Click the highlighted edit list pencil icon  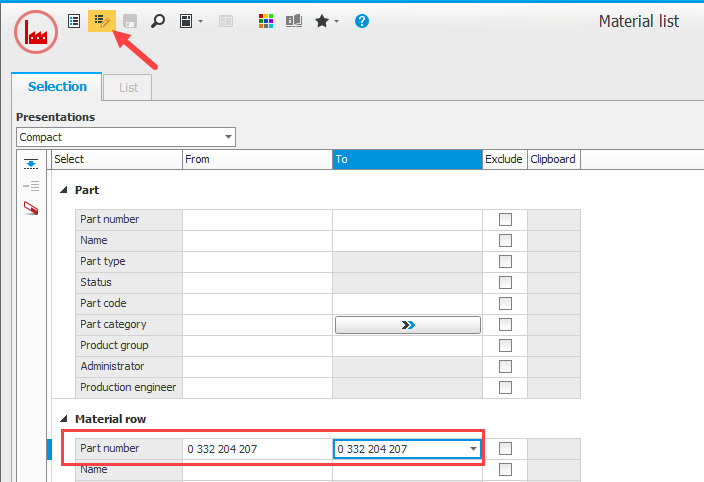tap(101, 21)
